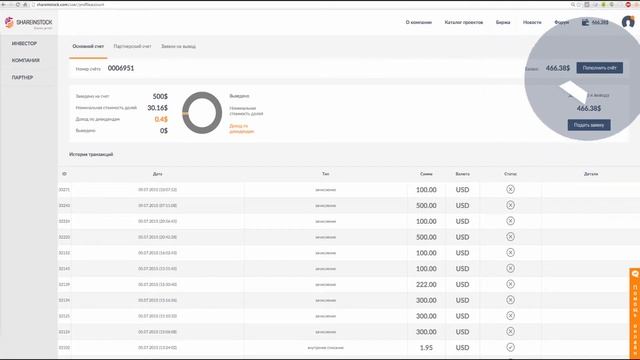
Task: Click the 222.00 amount cell
Action: 426,284
